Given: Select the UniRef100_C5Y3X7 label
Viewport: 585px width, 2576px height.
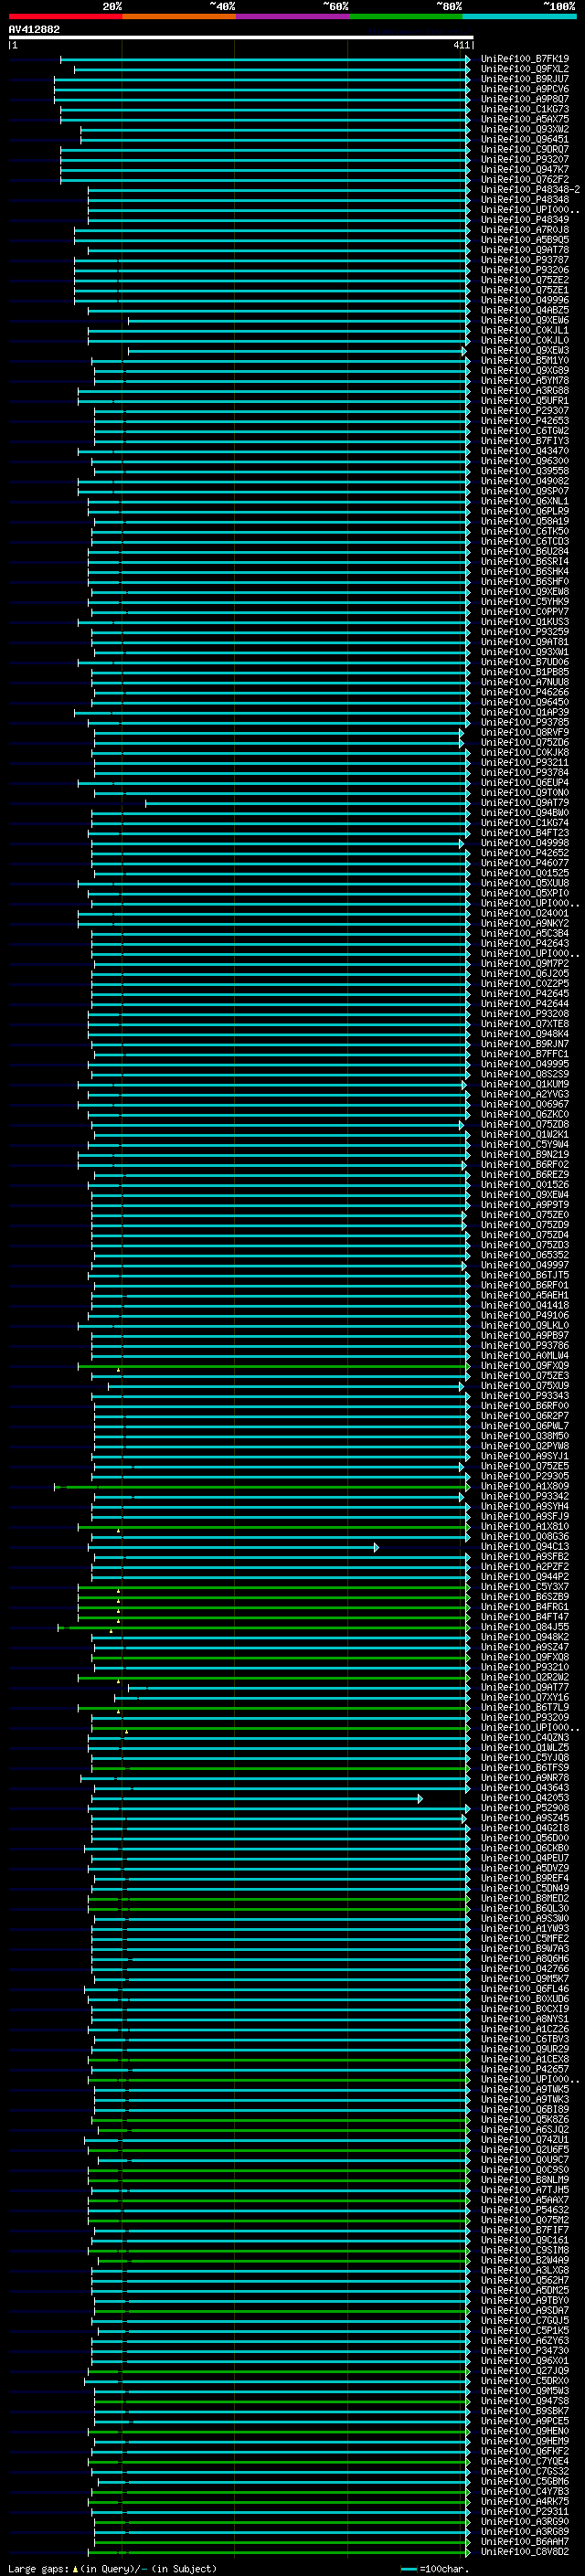Looking at the screenshot, I should tap(524, 1587).
